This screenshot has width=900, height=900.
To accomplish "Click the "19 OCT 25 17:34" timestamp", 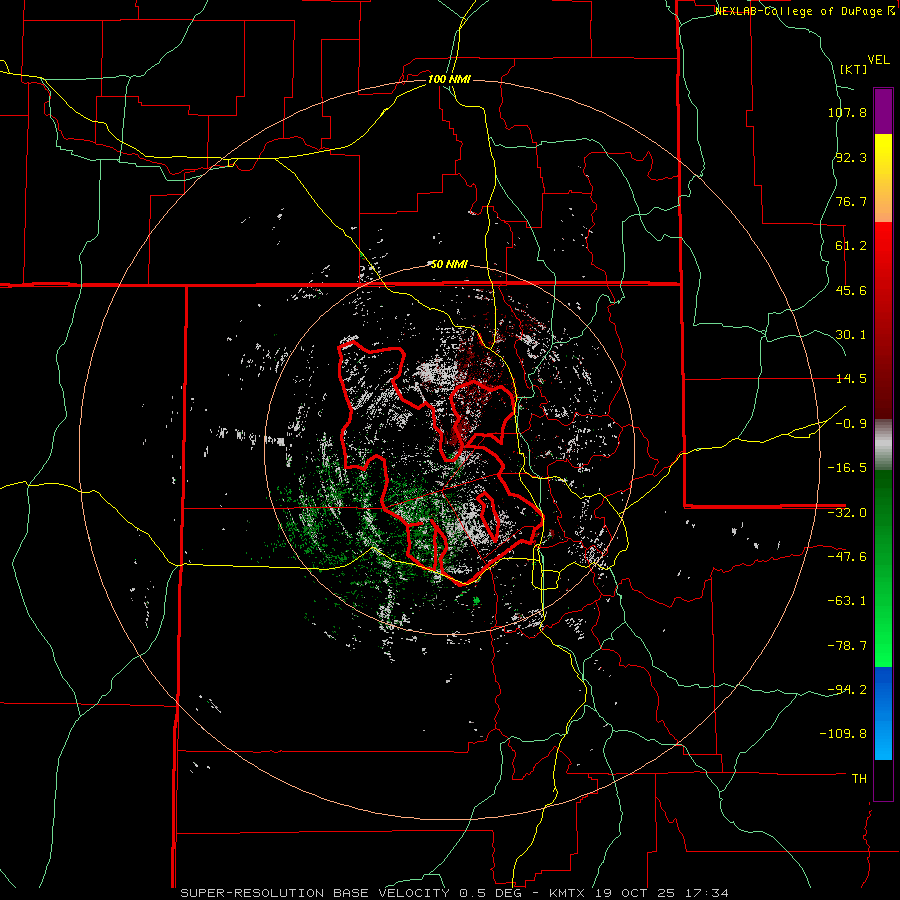I will pyautogui.click(x=661, y=893).
